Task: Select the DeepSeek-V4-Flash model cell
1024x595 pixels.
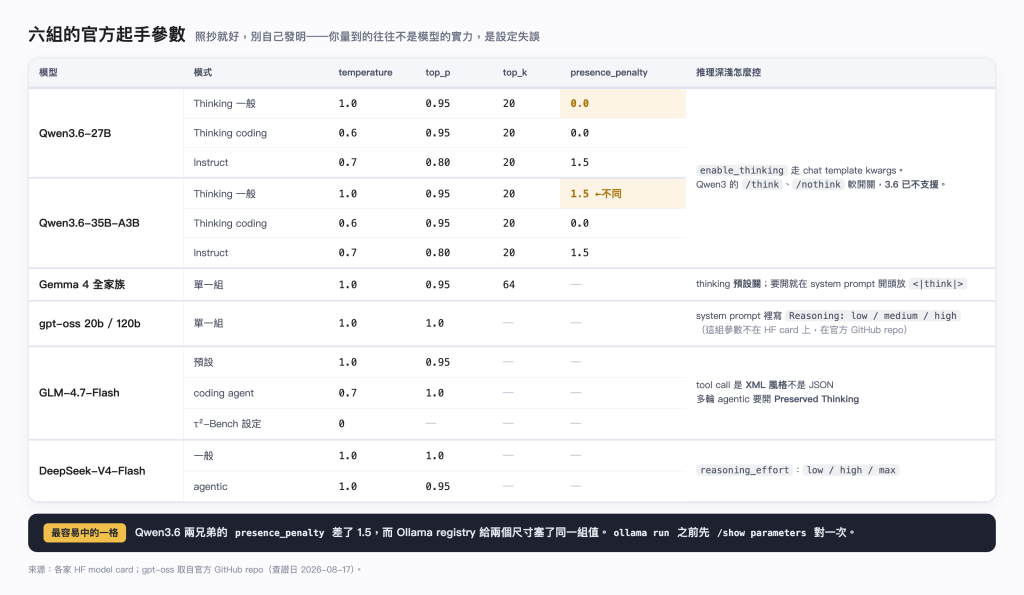Action: click(106, 471)
